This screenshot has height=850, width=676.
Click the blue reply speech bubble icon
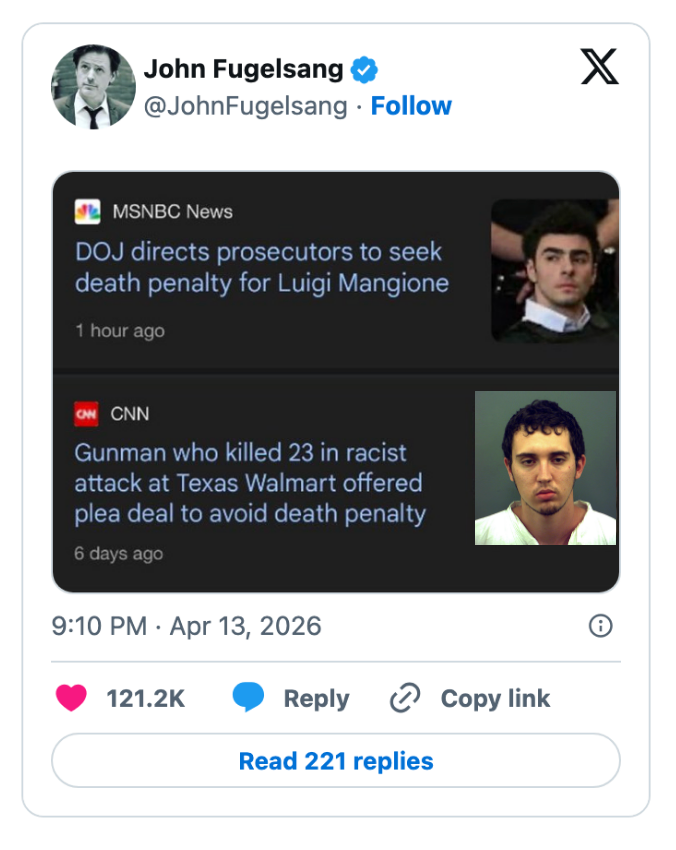[248, 698]
